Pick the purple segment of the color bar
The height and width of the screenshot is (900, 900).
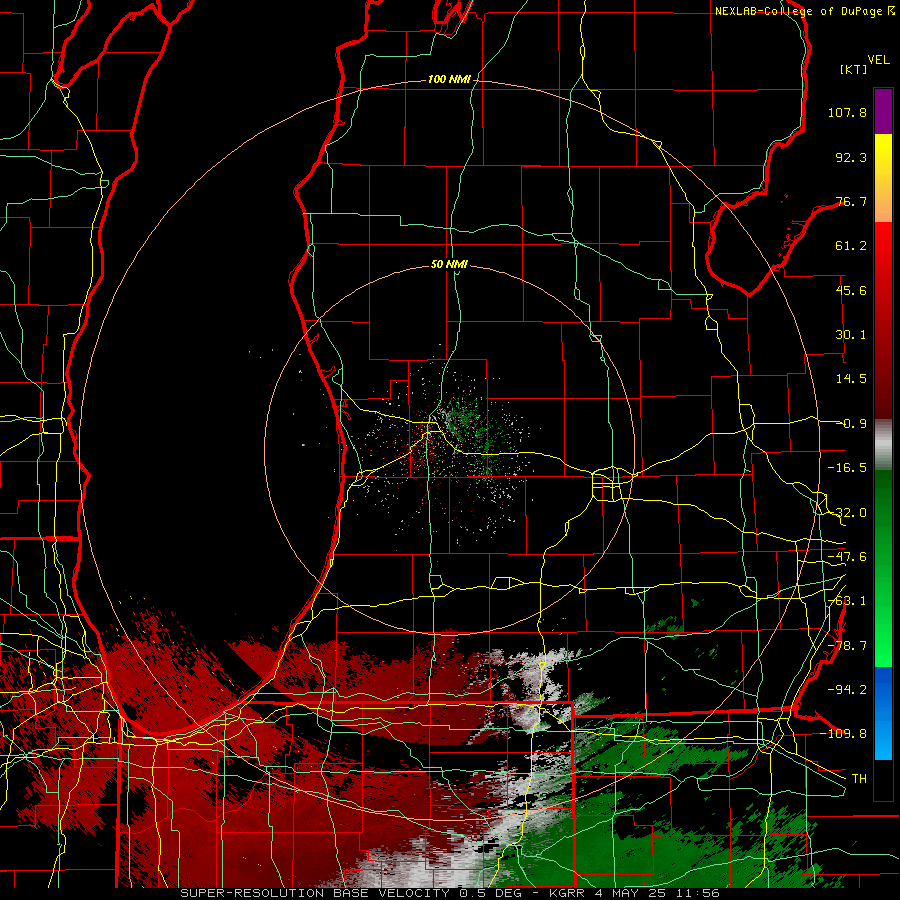tap(883, 111)
